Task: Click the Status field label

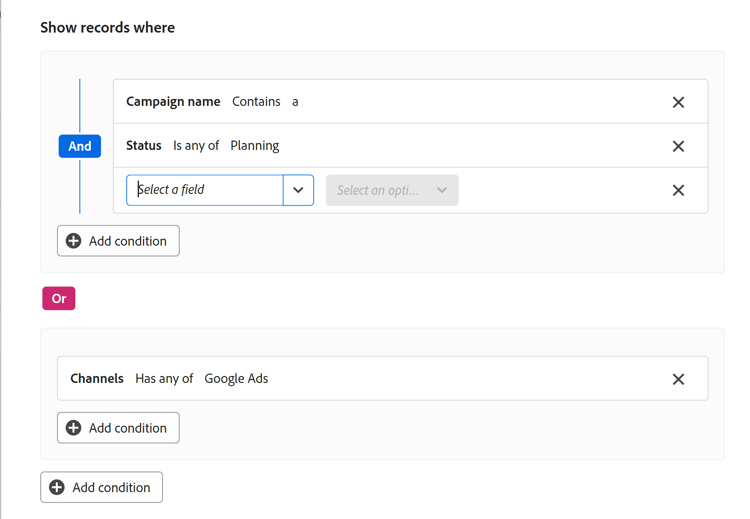Action: point(144,146)
